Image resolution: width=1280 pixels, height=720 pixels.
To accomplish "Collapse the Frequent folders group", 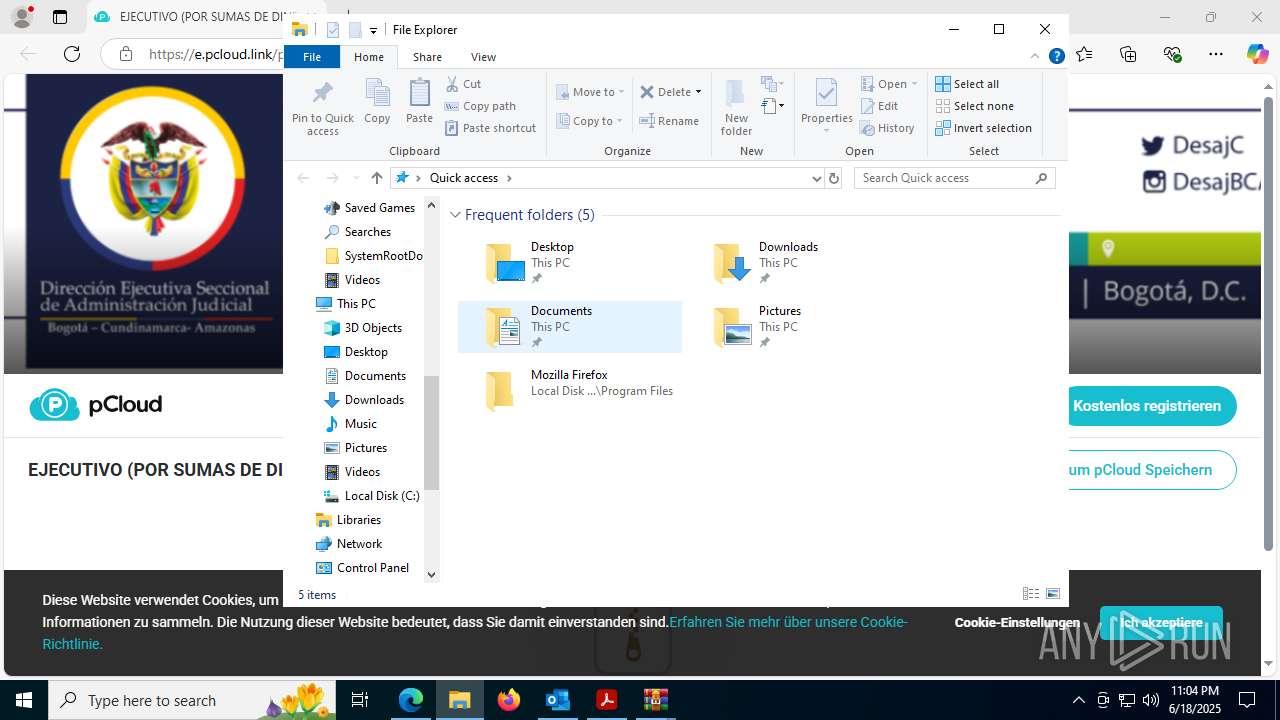I will point(455,215).
